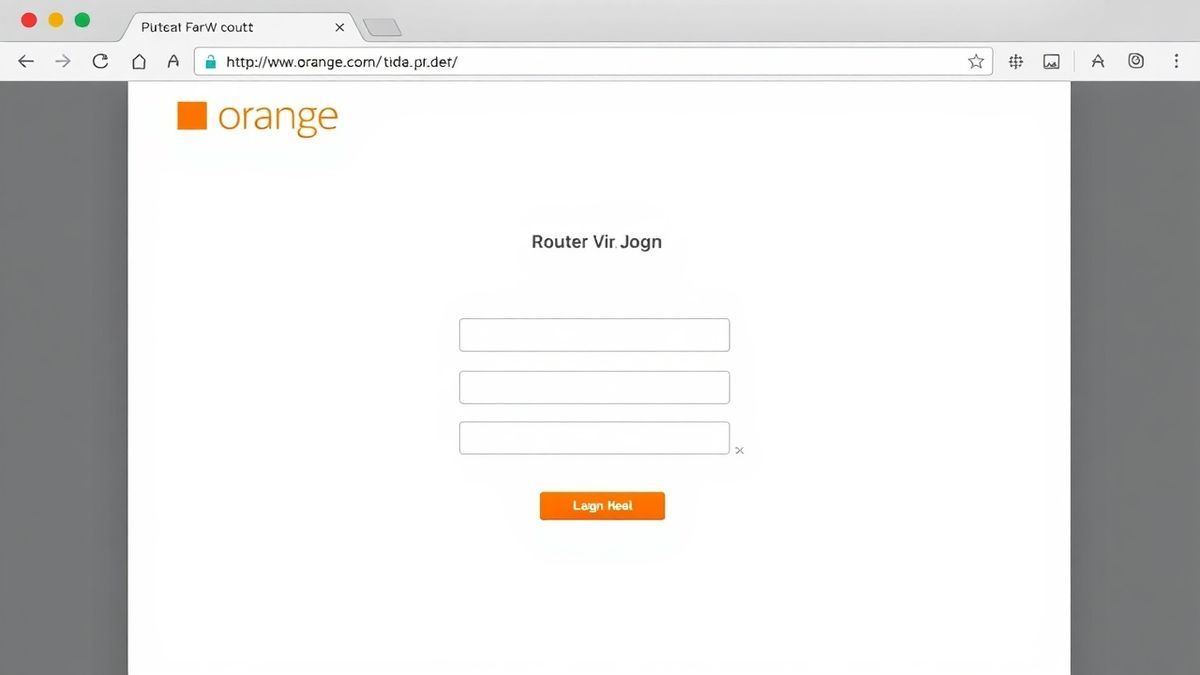
Task: Go forward using the browser forward arrow
Action: (x=63, y=61)
